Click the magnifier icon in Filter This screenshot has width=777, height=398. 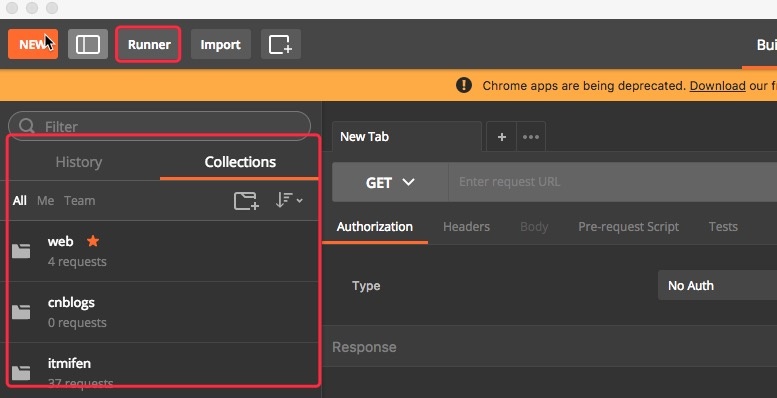pos(27,126)
